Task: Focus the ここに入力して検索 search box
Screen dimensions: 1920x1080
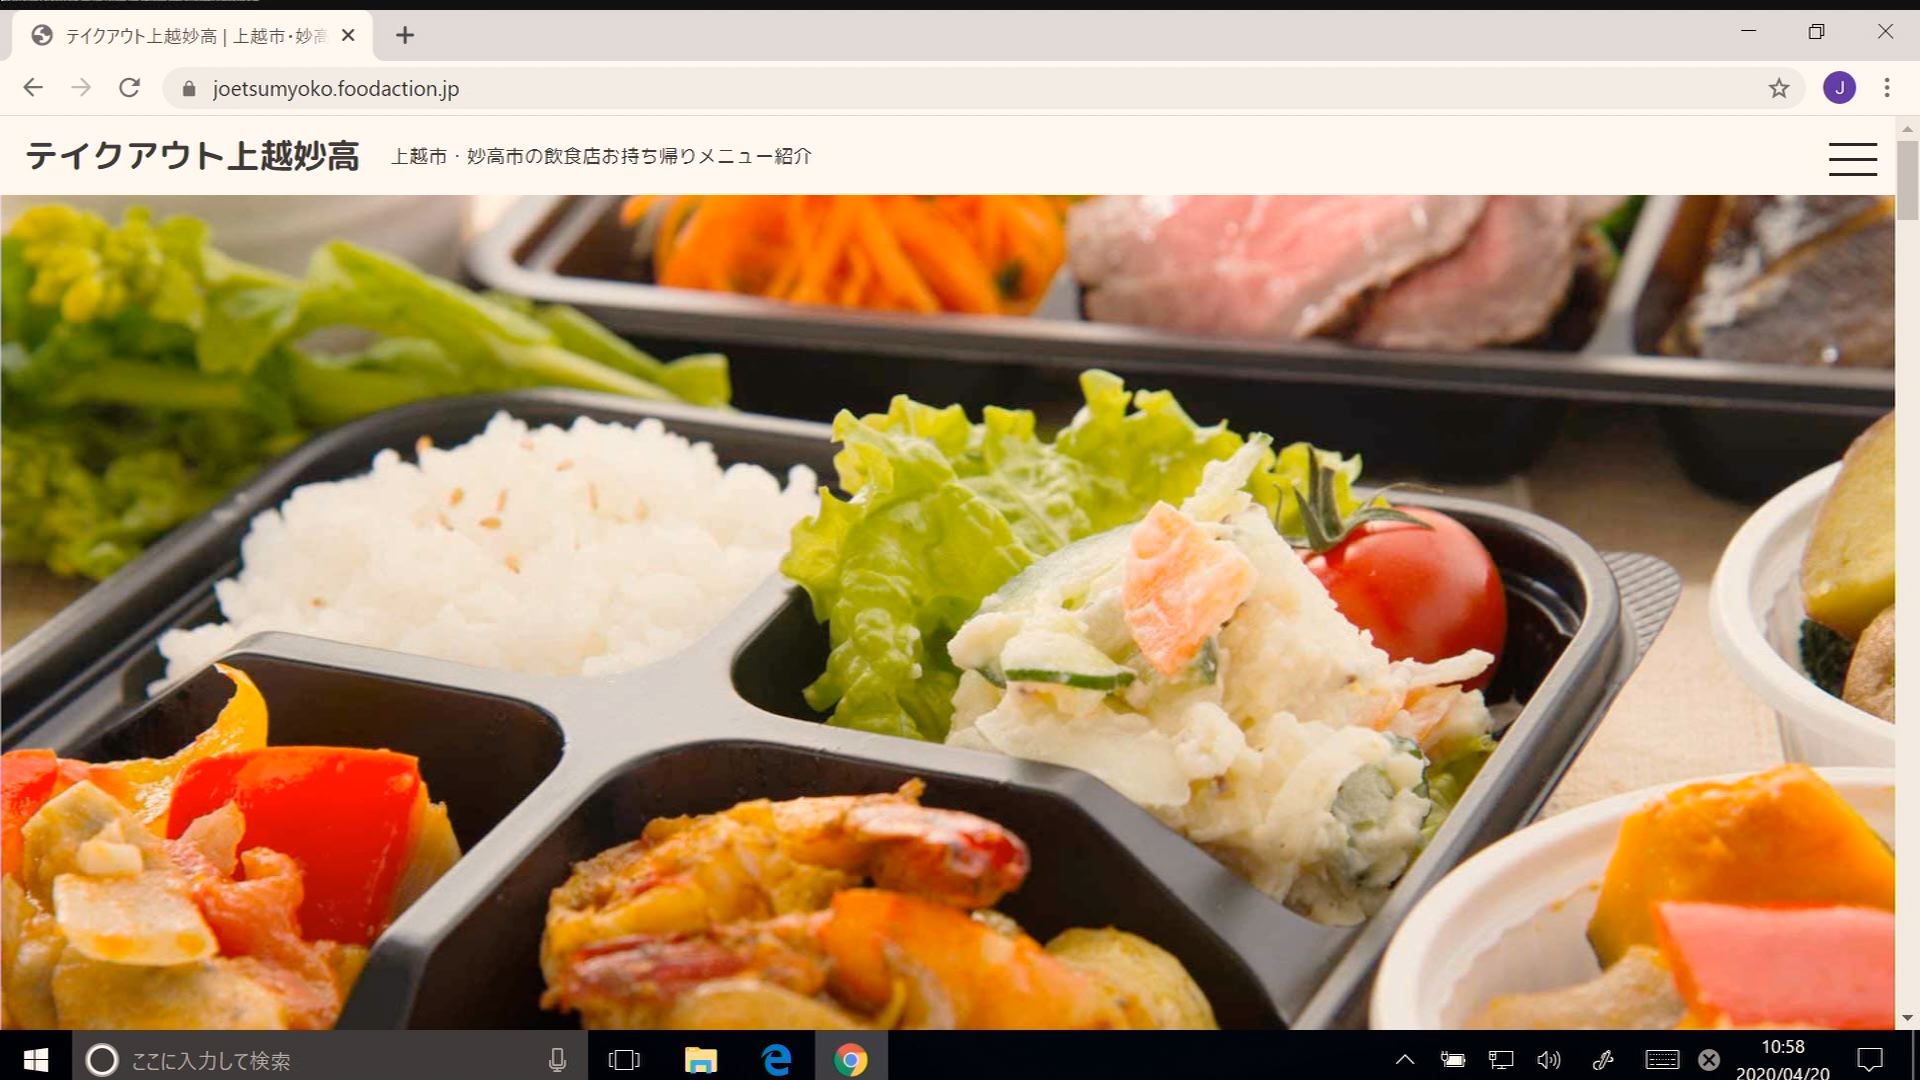Action: (330, 1060)
